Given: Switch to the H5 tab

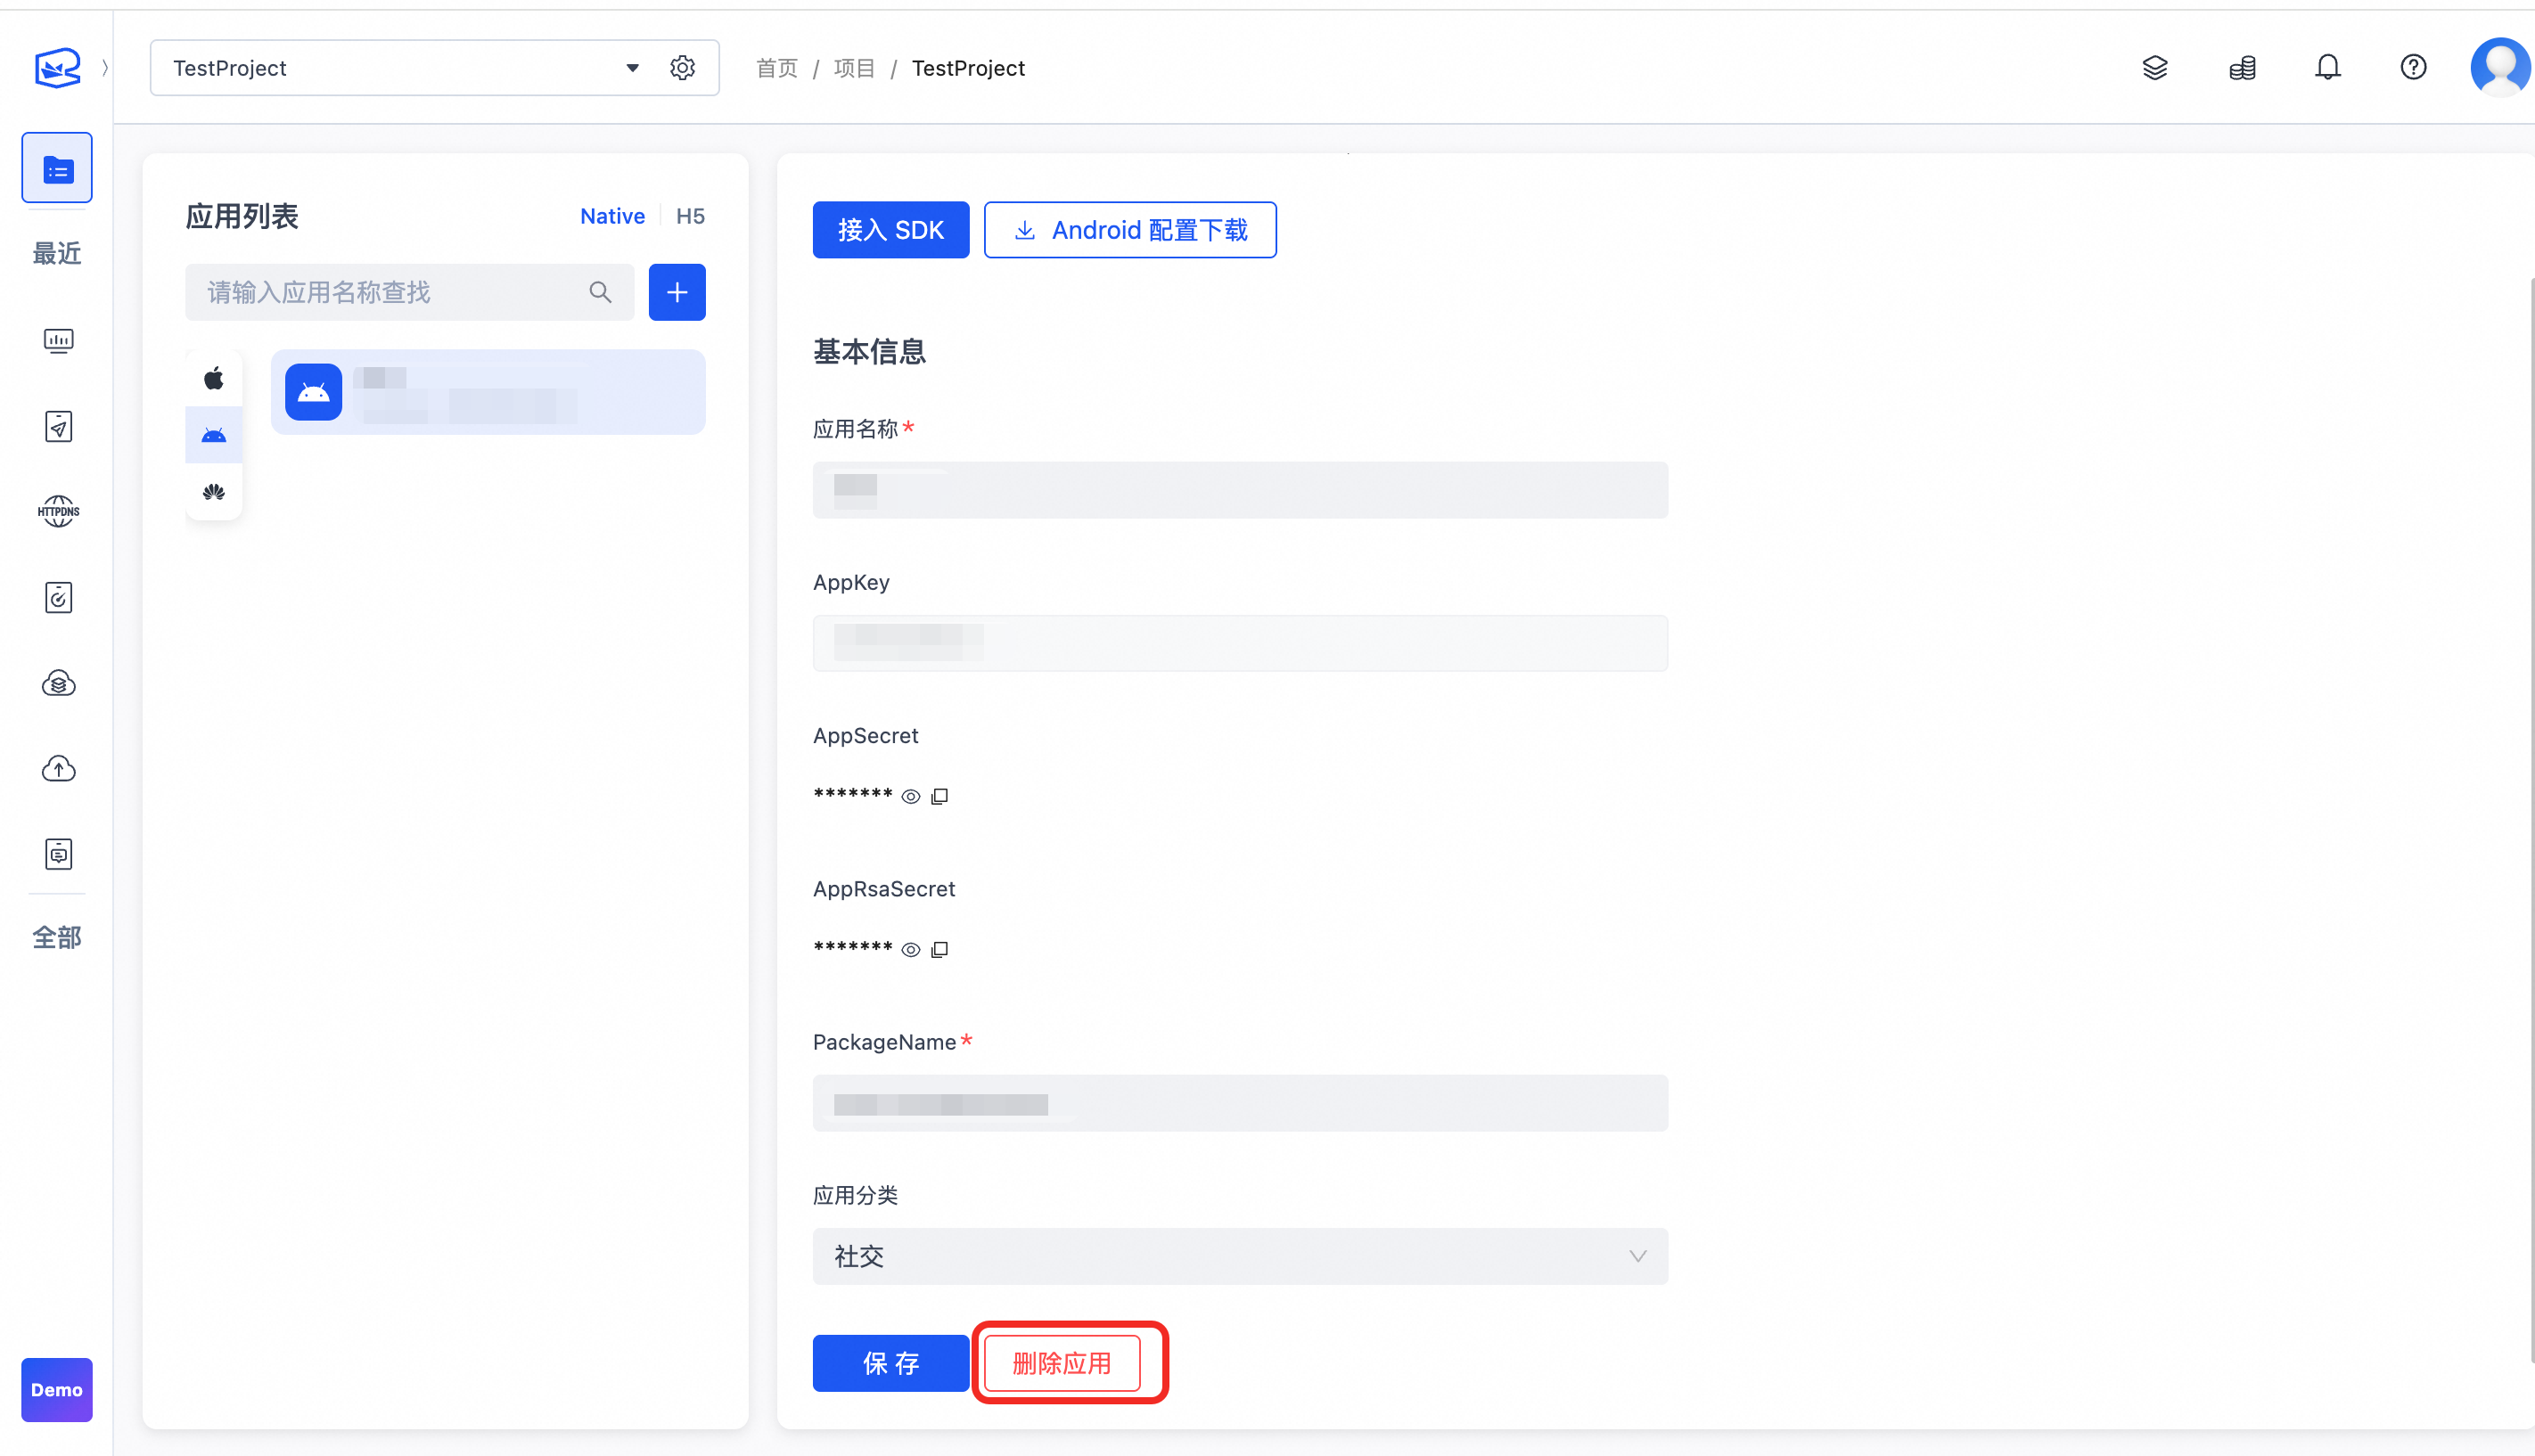Looking at the screenshot, I should pos(689,216).
